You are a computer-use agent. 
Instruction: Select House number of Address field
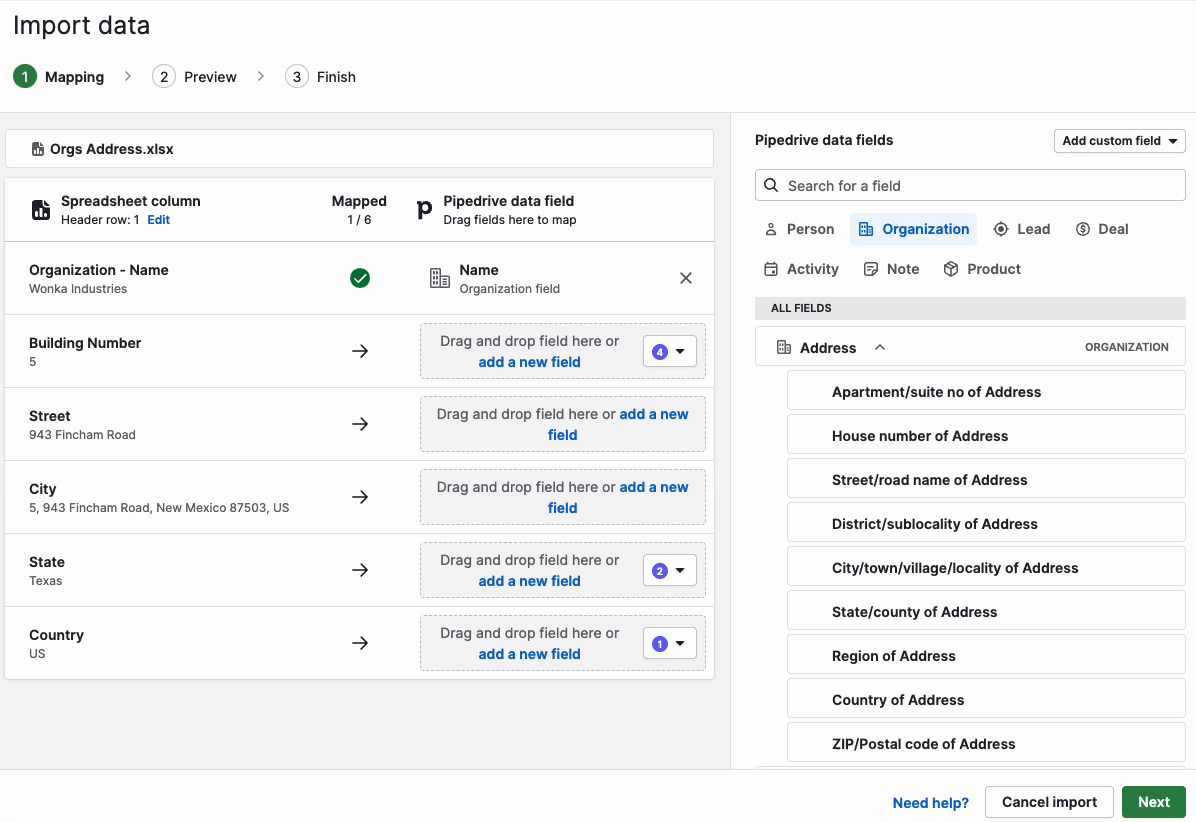pos(985,435)
